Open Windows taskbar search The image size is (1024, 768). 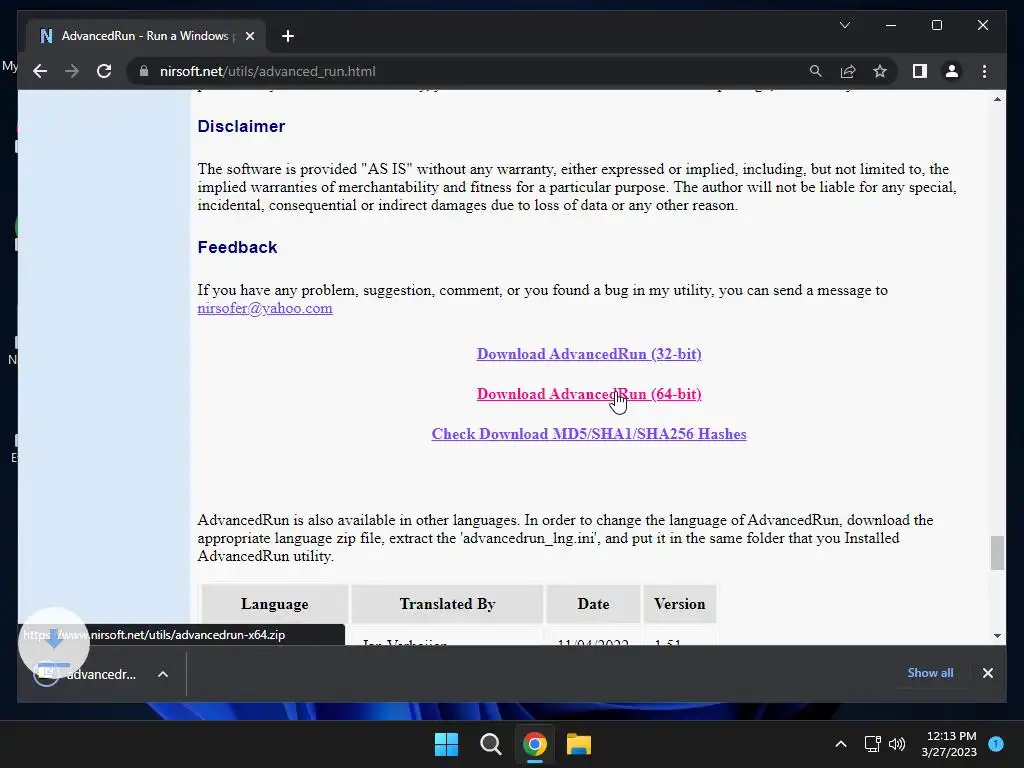click(x=490, y=744)
